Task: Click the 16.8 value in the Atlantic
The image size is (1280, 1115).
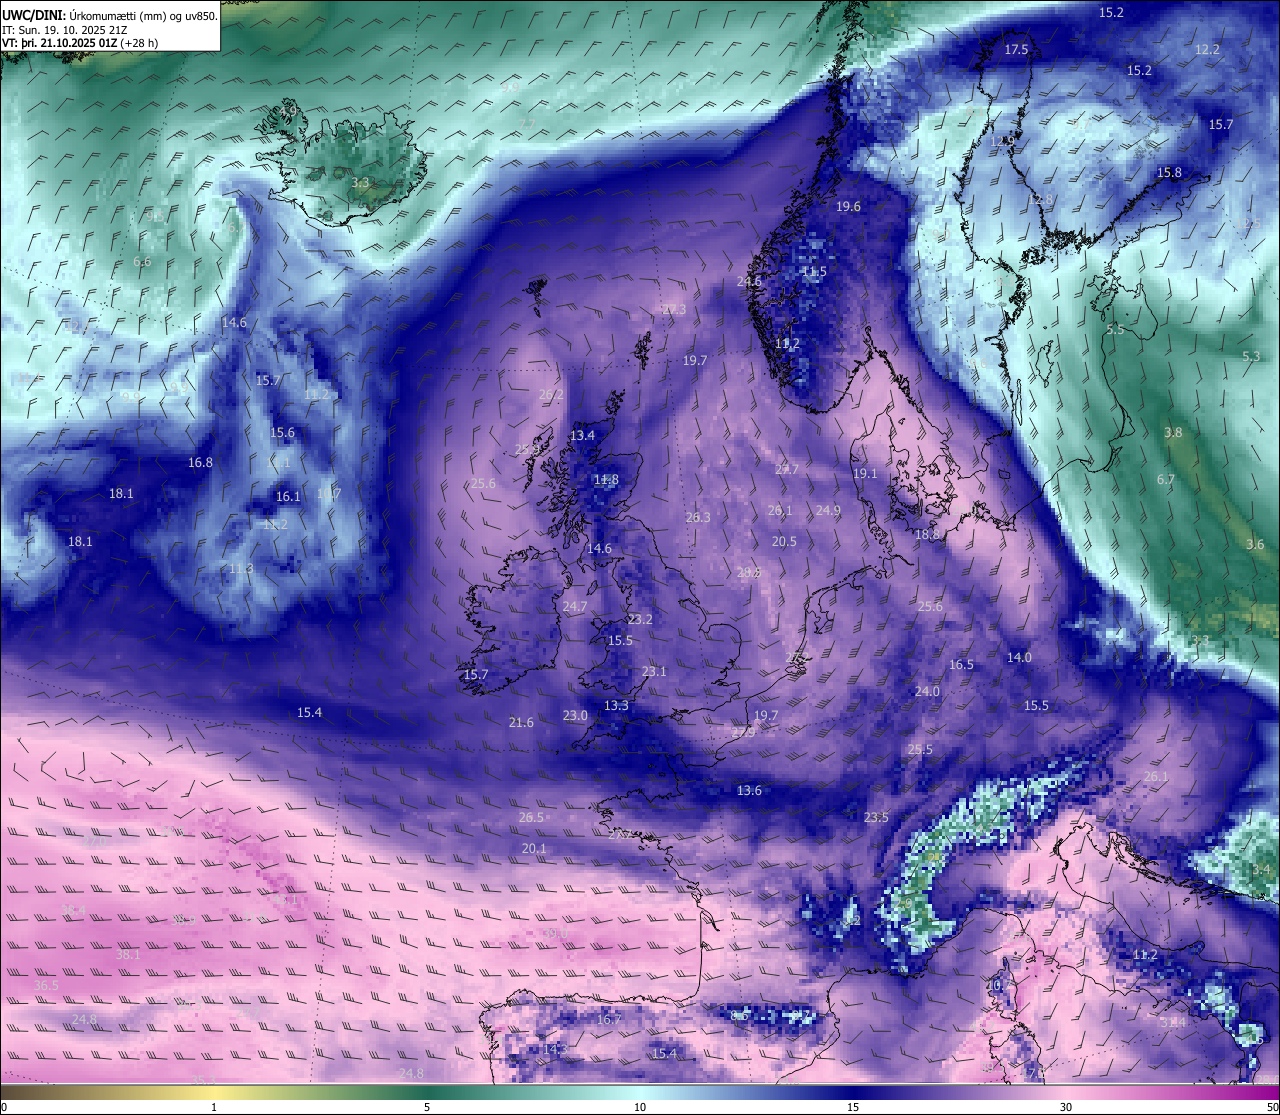Action: click(x=200, y=463)
